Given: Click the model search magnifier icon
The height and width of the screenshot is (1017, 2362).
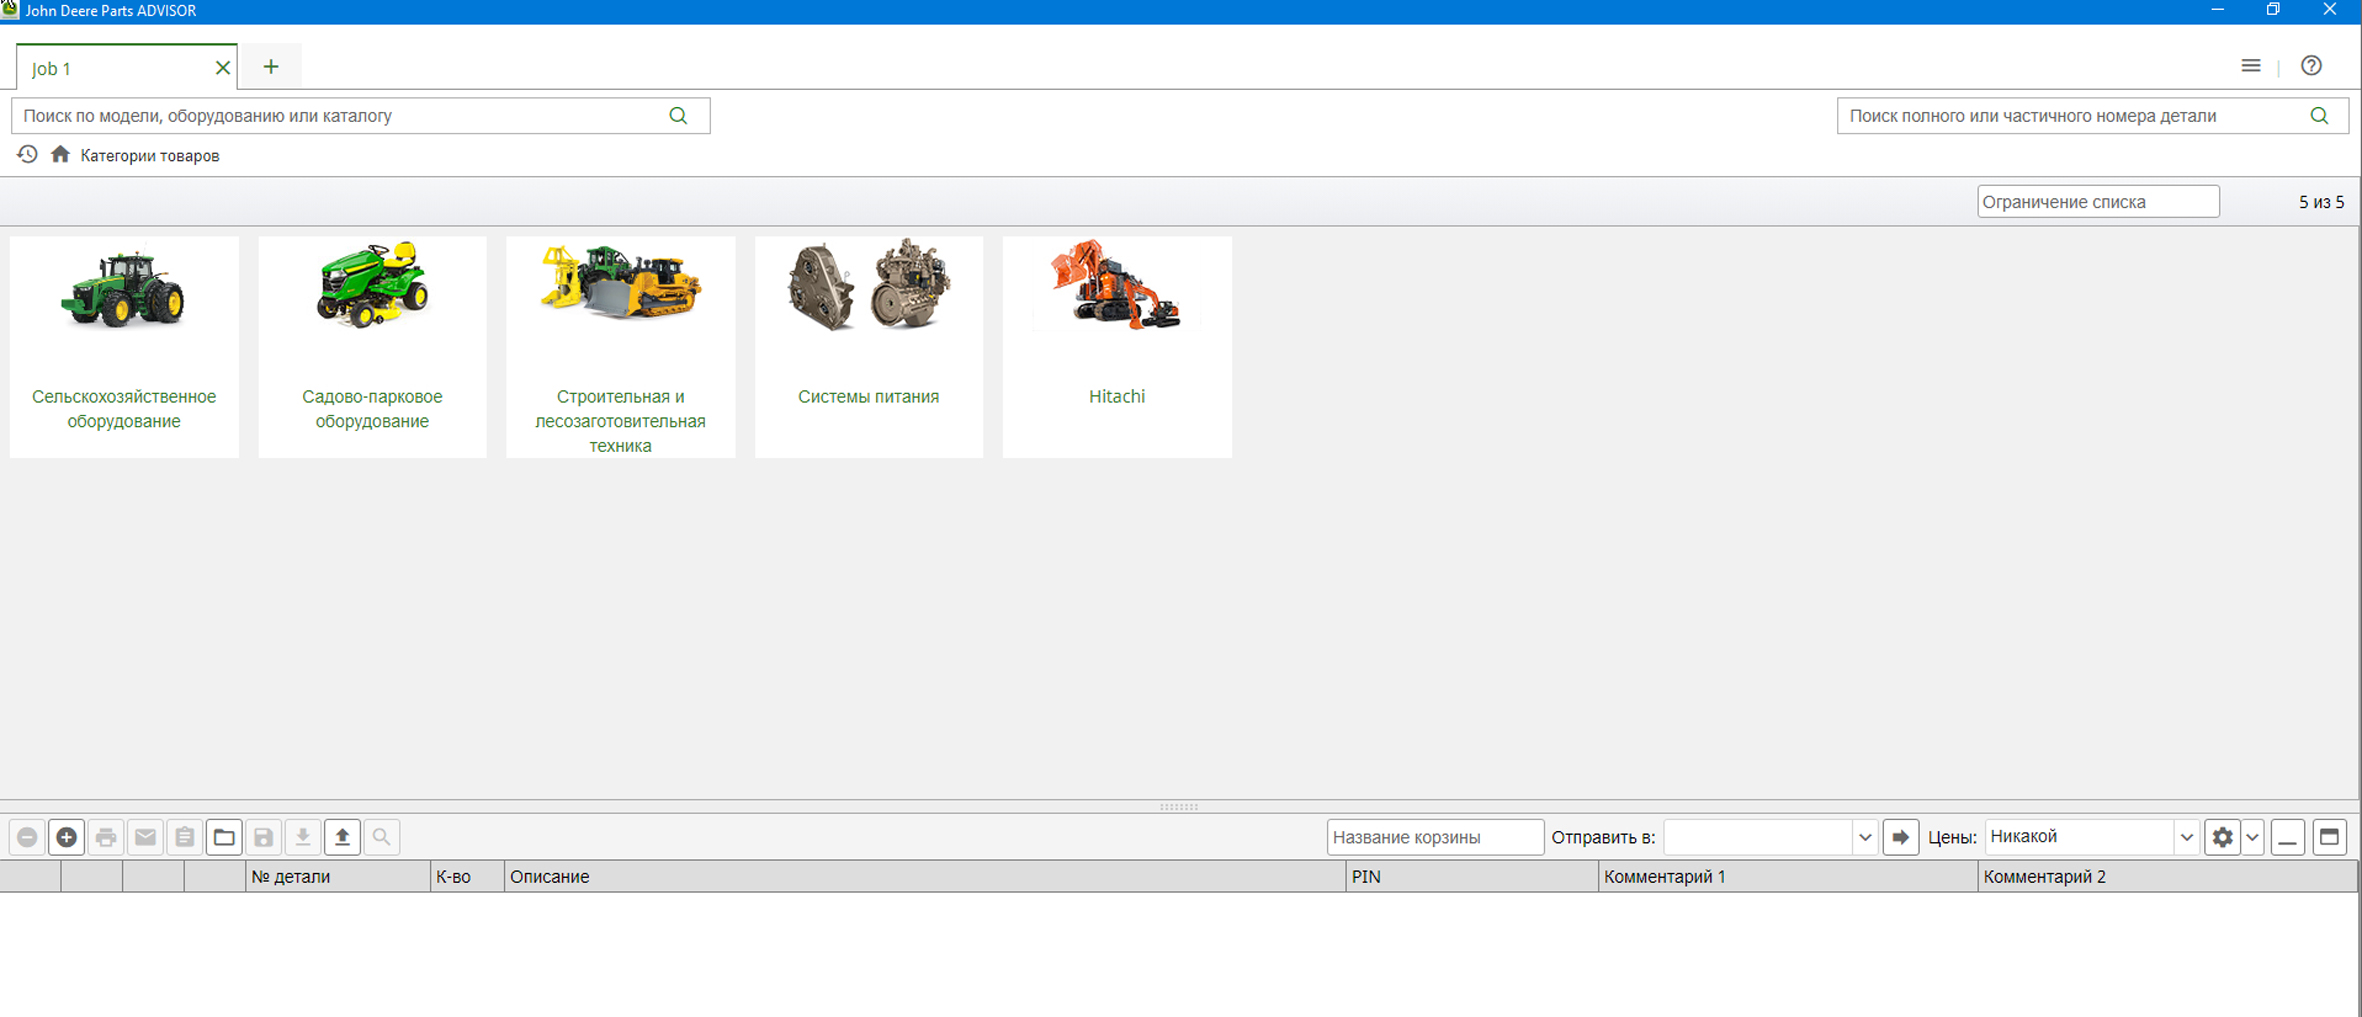Looking at the screenshot, I should pos(678,116).
